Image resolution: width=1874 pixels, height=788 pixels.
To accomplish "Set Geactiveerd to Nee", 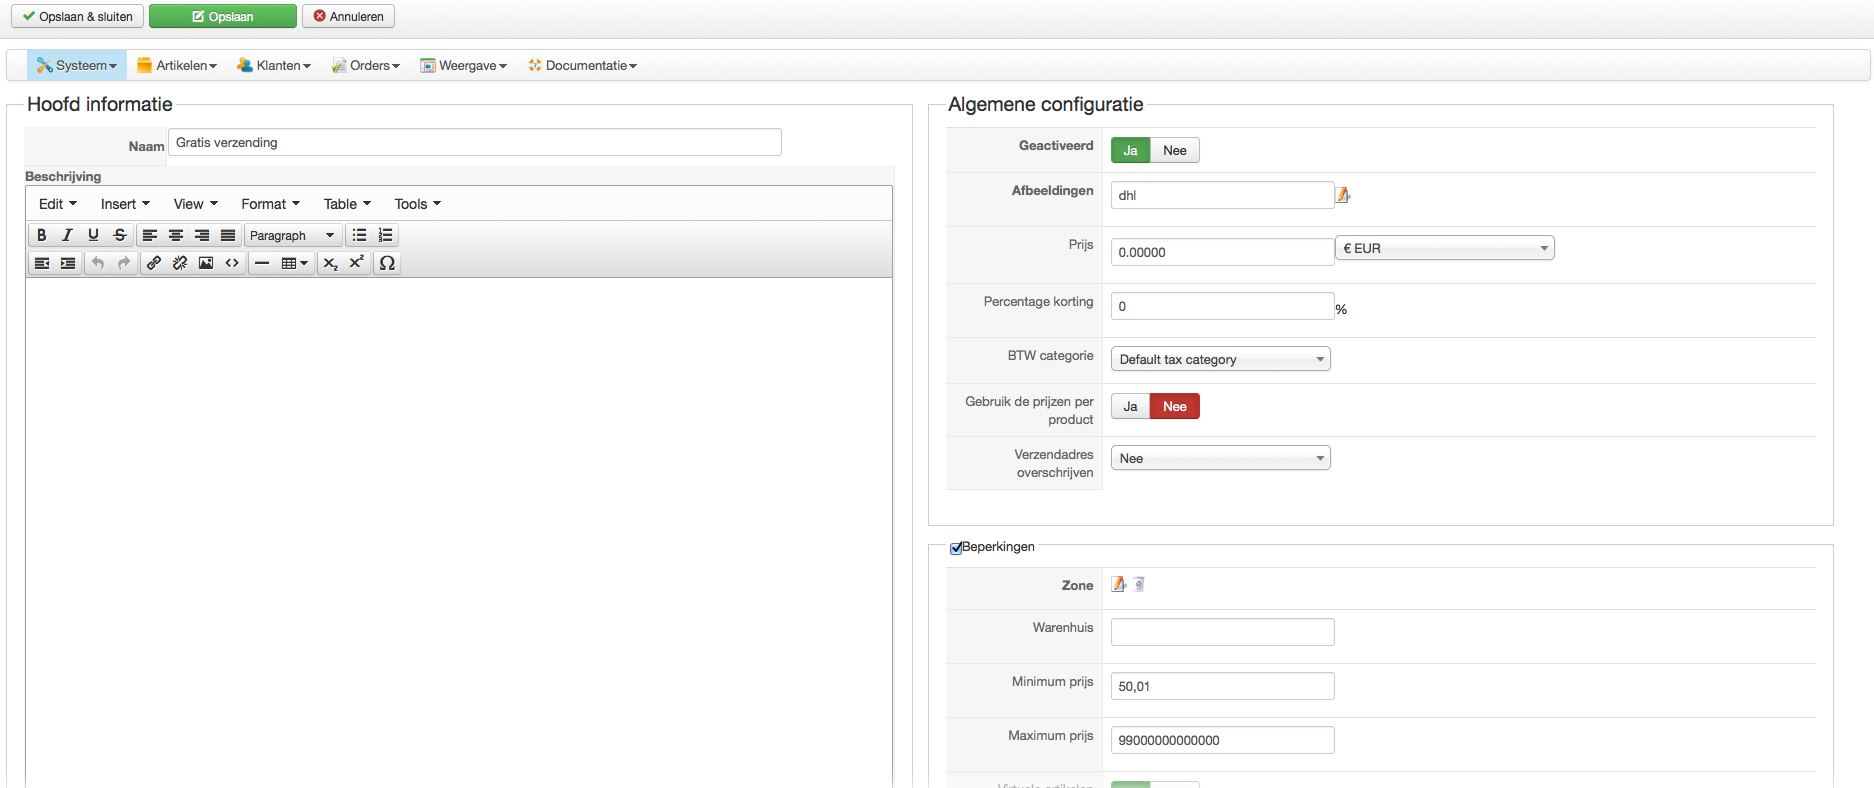I will click(1174, 150).
